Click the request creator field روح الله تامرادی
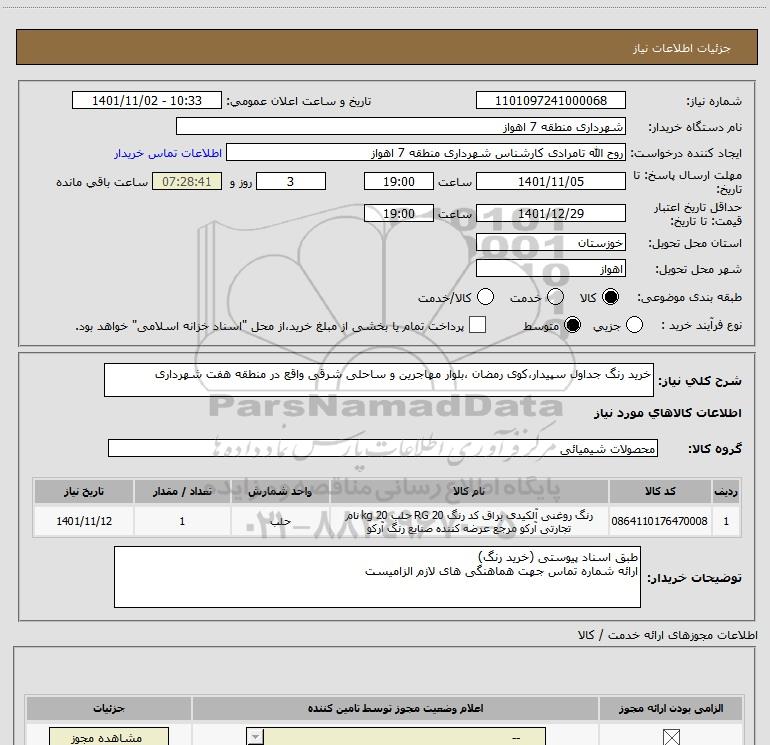 click(425, 153)
